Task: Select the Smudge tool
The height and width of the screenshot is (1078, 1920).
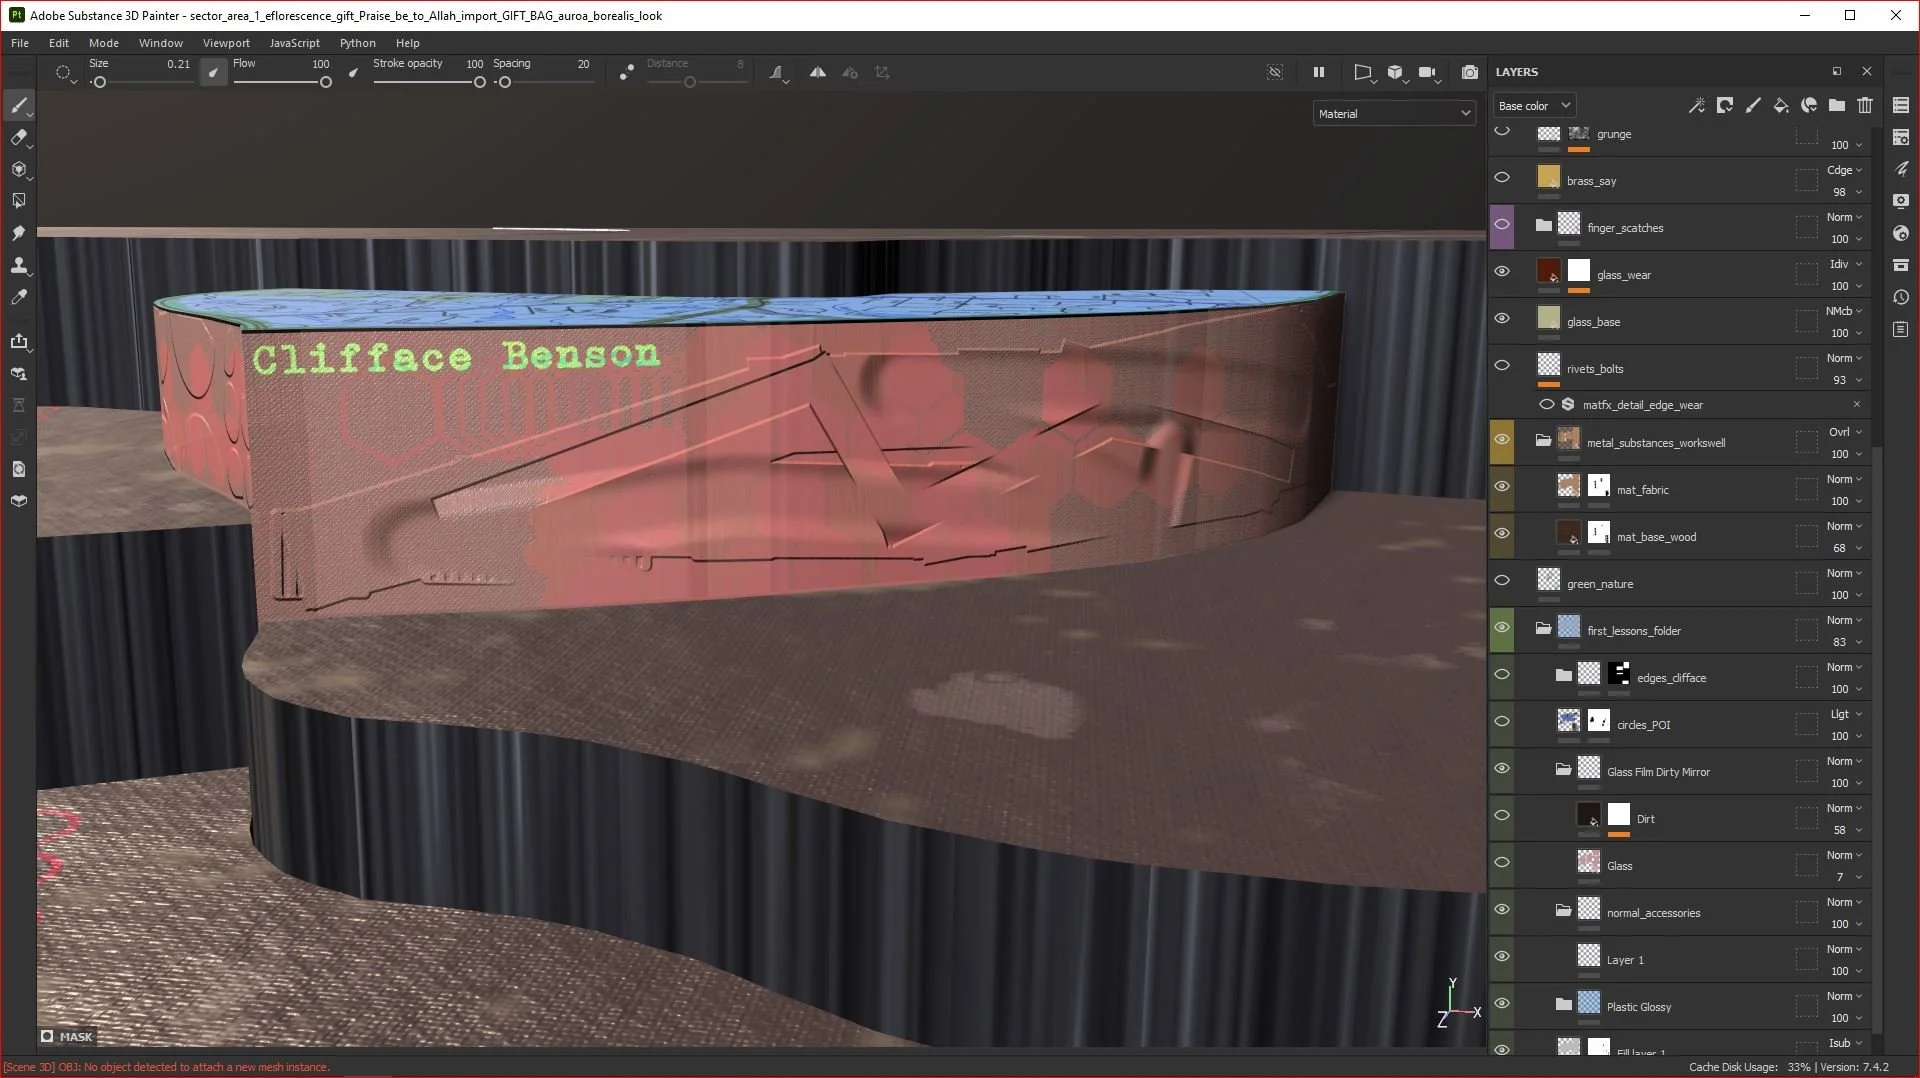Action: (x=19, y=233)
